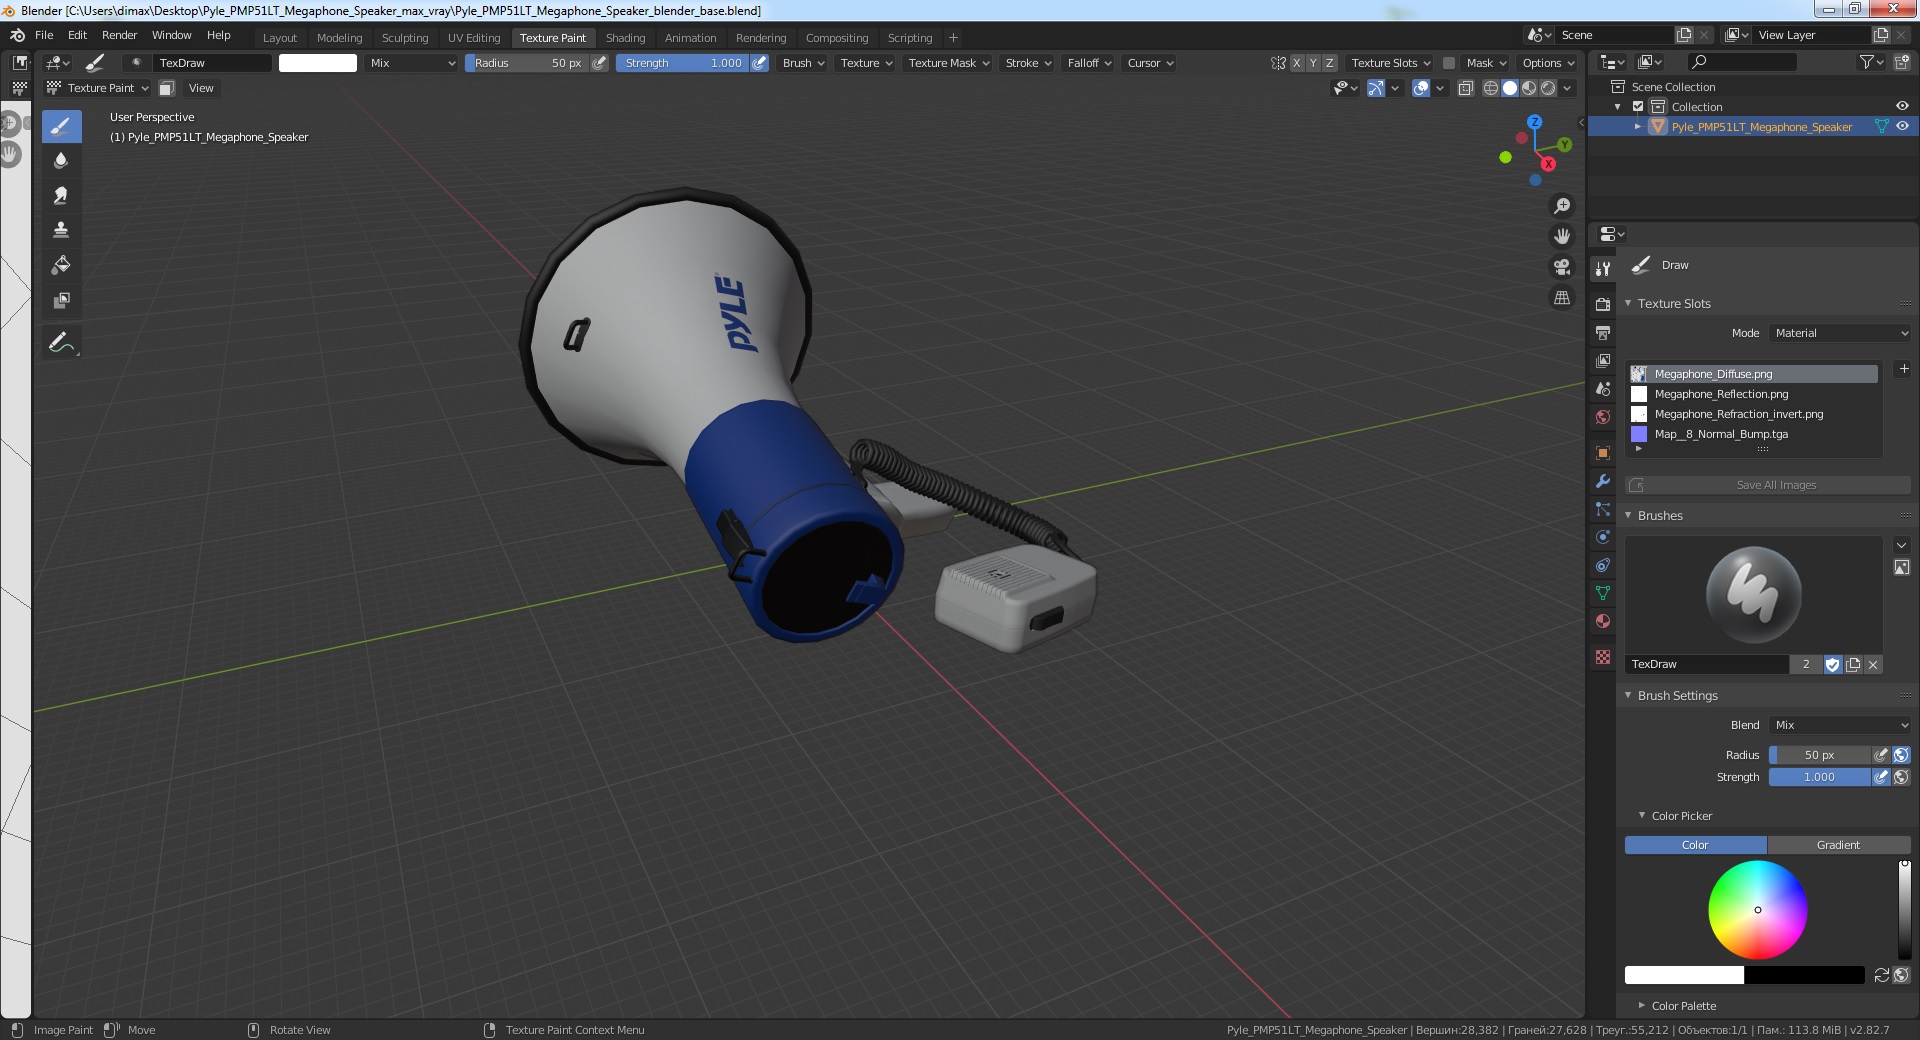1920x1040 pixels.
Task: Open the viewport View menu
Action: [x=201, y=88]
